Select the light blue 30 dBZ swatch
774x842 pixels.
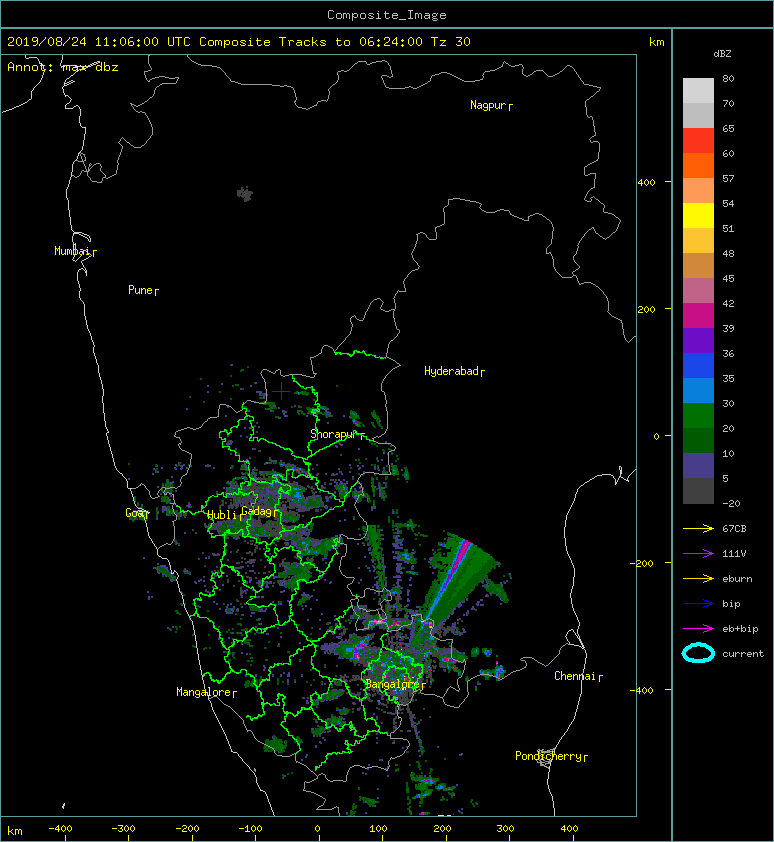tap(698, 390)
